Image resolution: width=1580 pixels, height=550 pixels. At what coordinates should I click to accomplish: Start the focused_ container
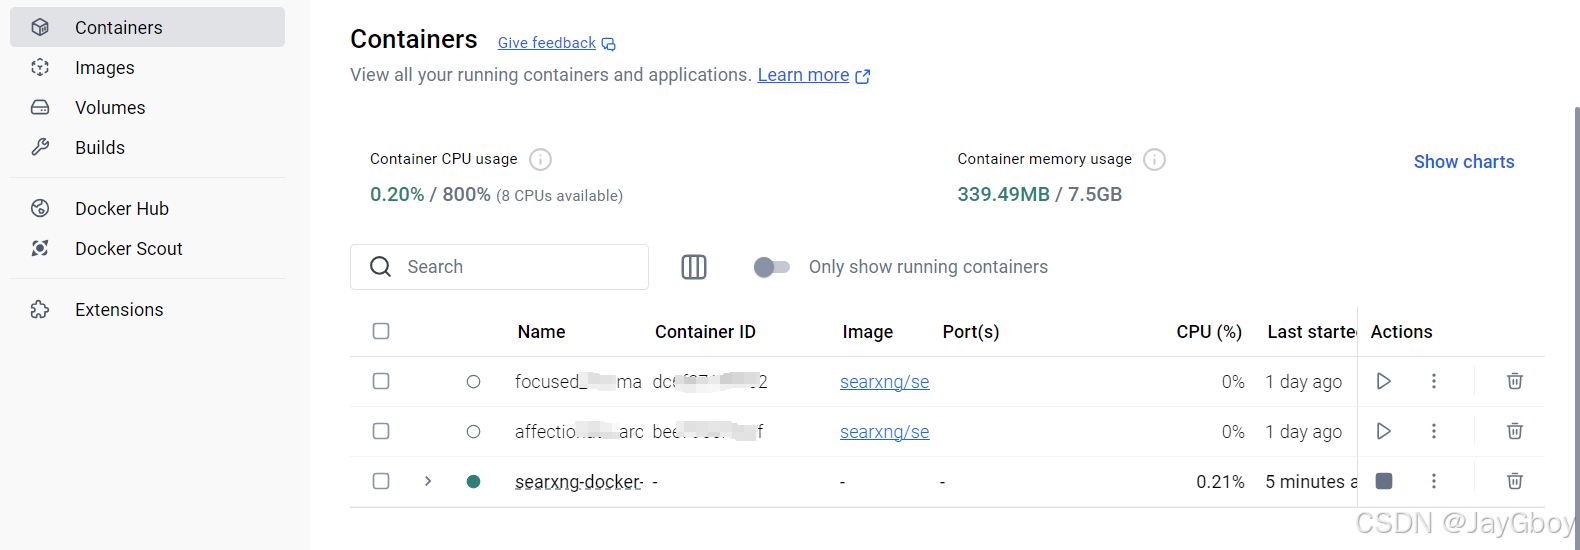[x=1384, y=381]
